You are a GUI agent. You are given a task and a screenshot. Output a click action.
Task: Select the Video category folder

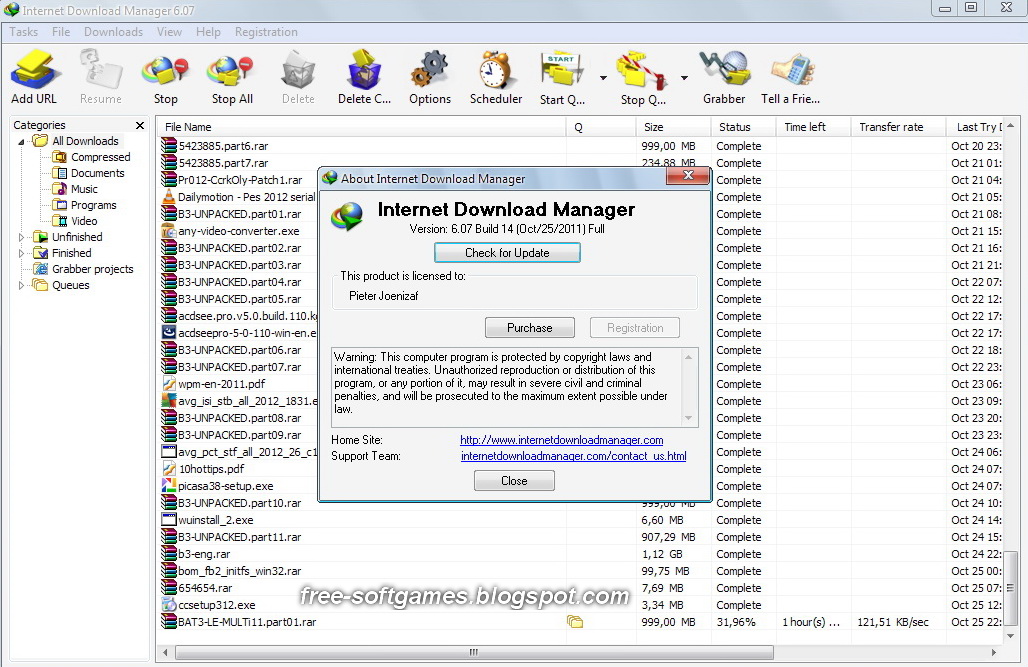(x=75, y=221)
